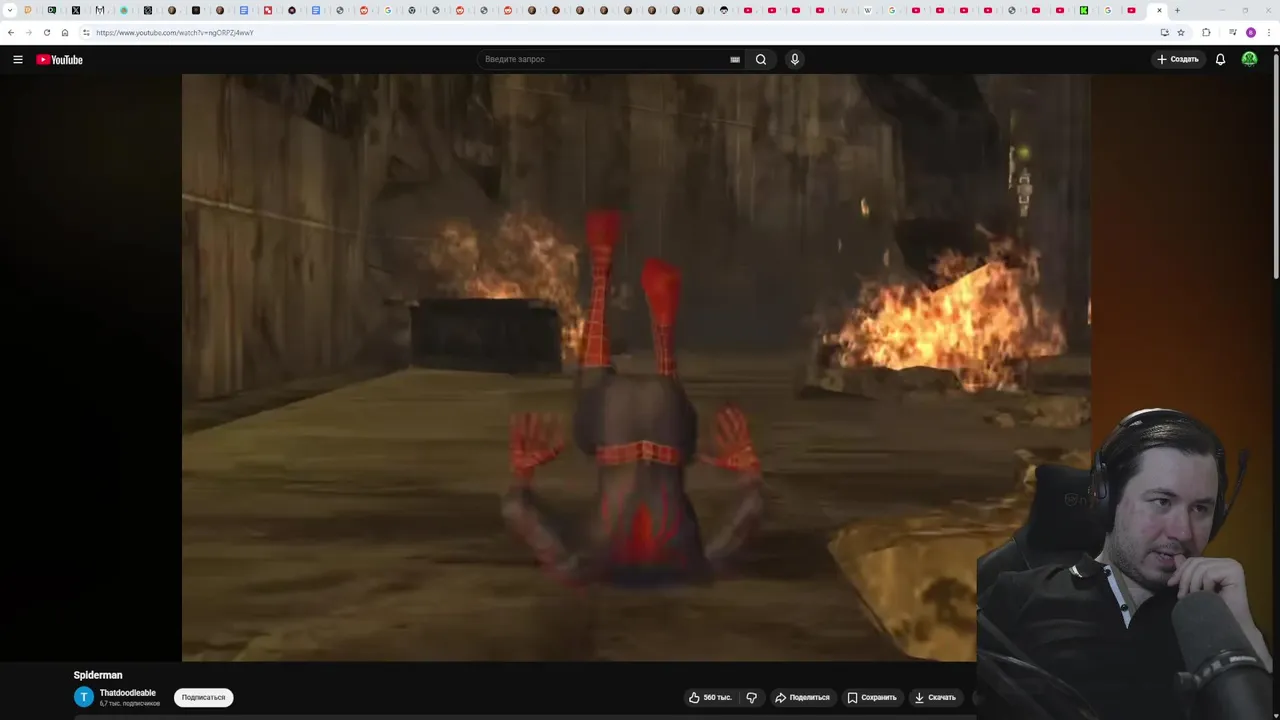This screenshot has width=1280, height=720.
Task: Open the Создать create menu
Action: coord(1177,59)
